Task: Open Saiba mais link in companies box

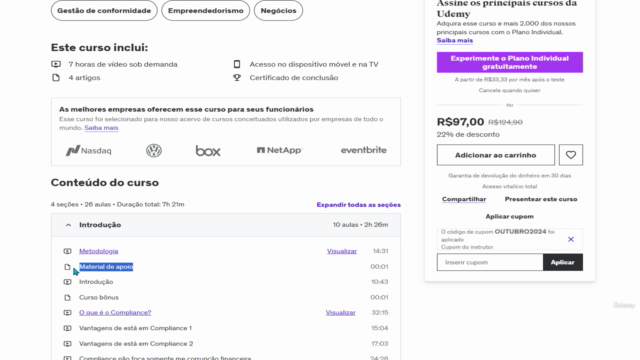Action: tap(101, 128)
